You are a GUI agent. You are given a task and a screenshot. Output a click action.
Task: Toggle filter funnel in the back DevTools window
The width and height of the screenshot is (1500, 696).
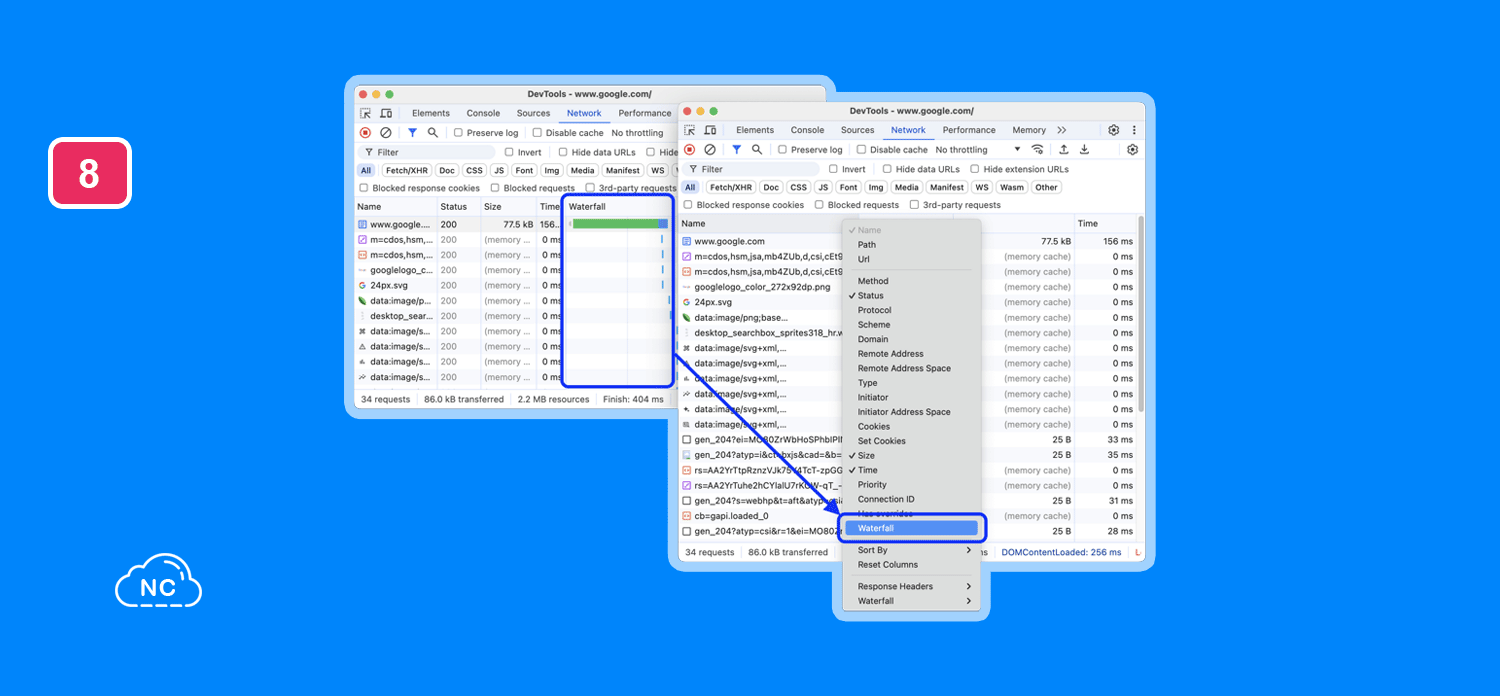(412, 133)
